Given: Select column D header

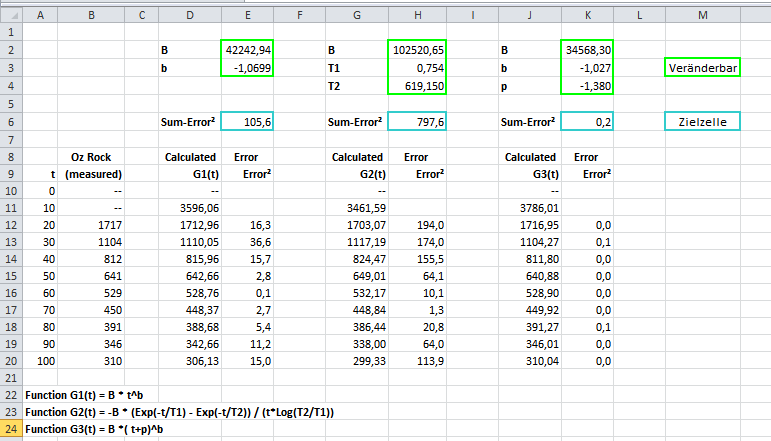Looking at the screenshot, I should 189,15.
